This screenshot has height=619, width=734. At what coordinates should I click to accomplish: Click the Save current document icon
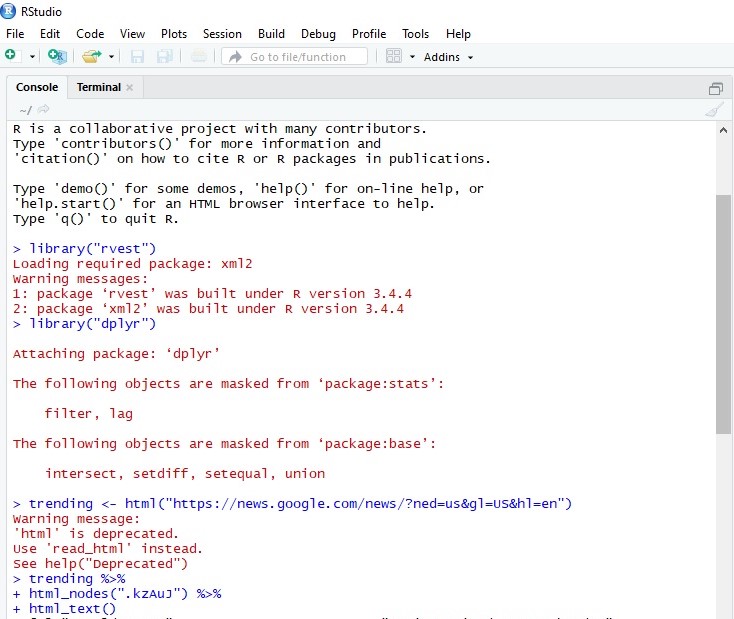(x=137, y=57)
